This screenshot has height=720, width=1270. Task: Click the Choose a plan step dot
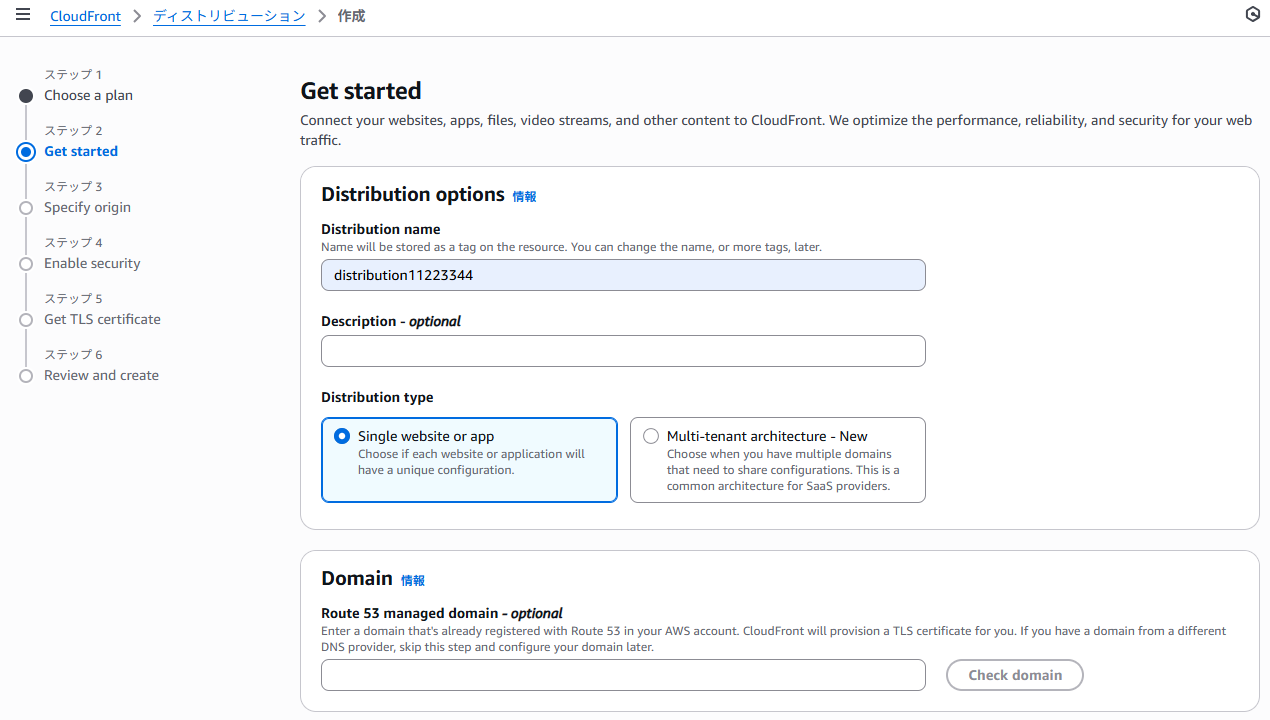26,96
